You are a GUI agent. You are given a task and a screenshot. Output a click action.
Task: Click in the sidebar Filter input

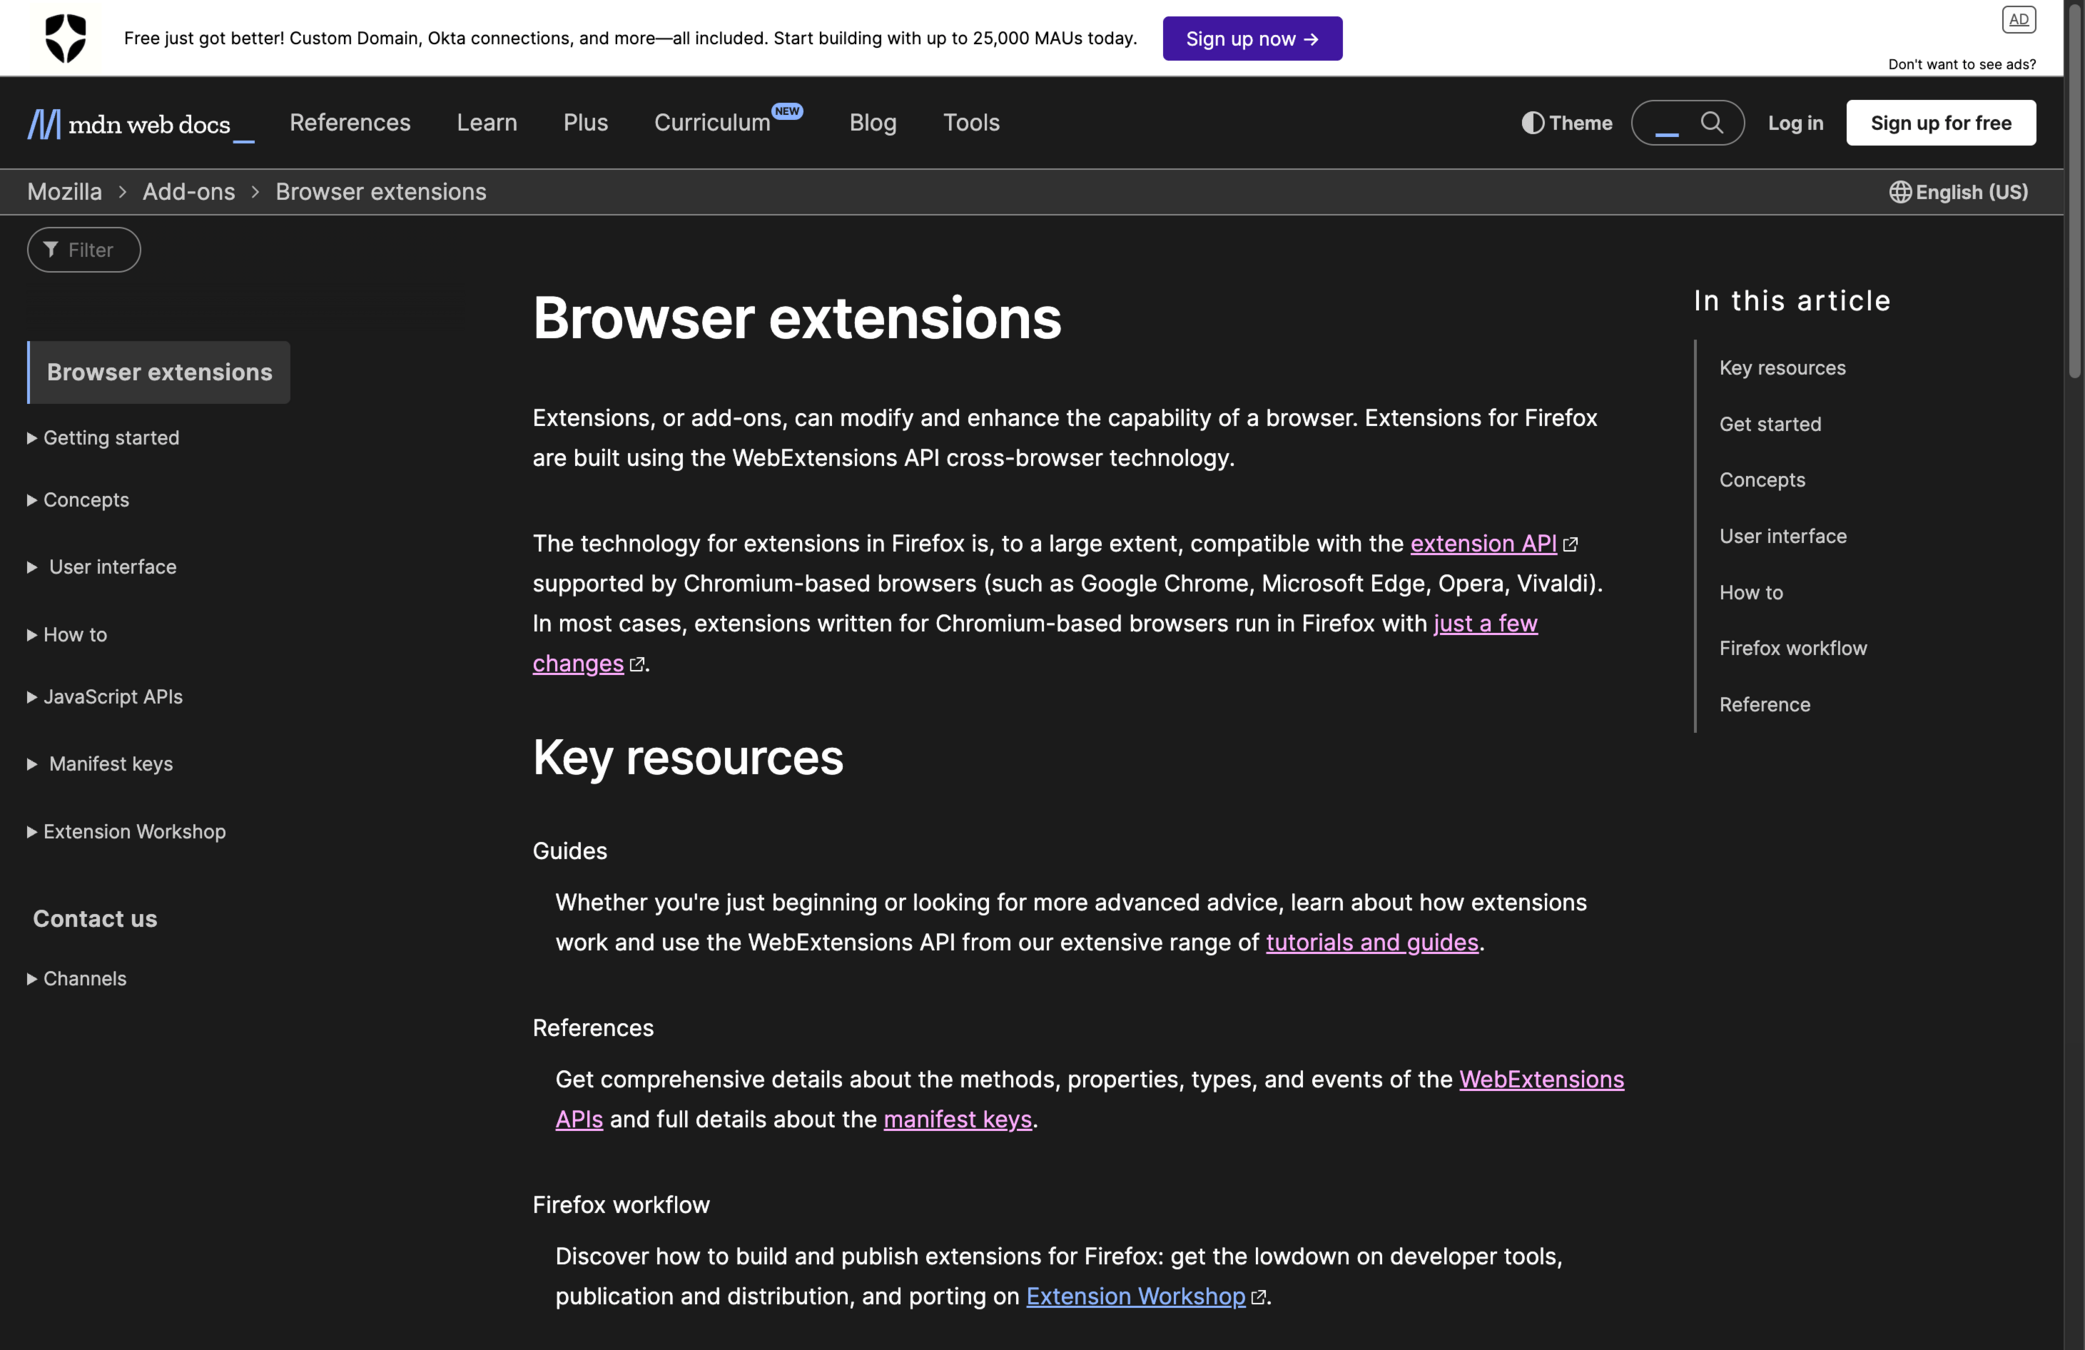(x=84, y=249)
